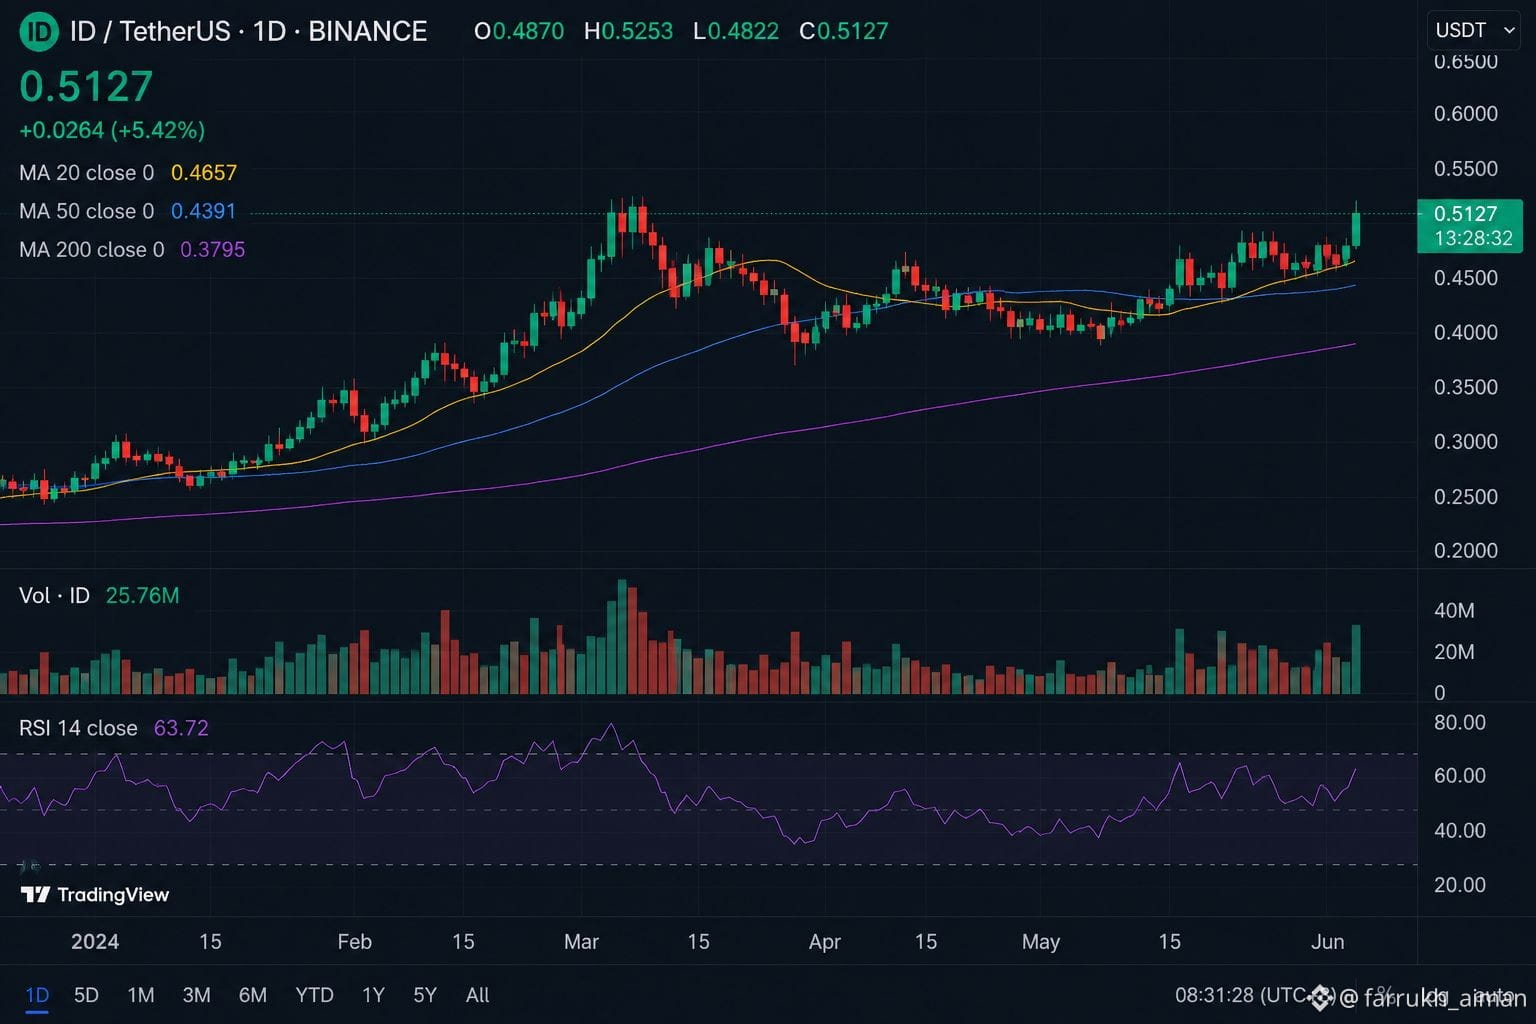Click the 60.00 RSI axis label
The height and width of the screenshot is (1024, 1536).
1460,776
